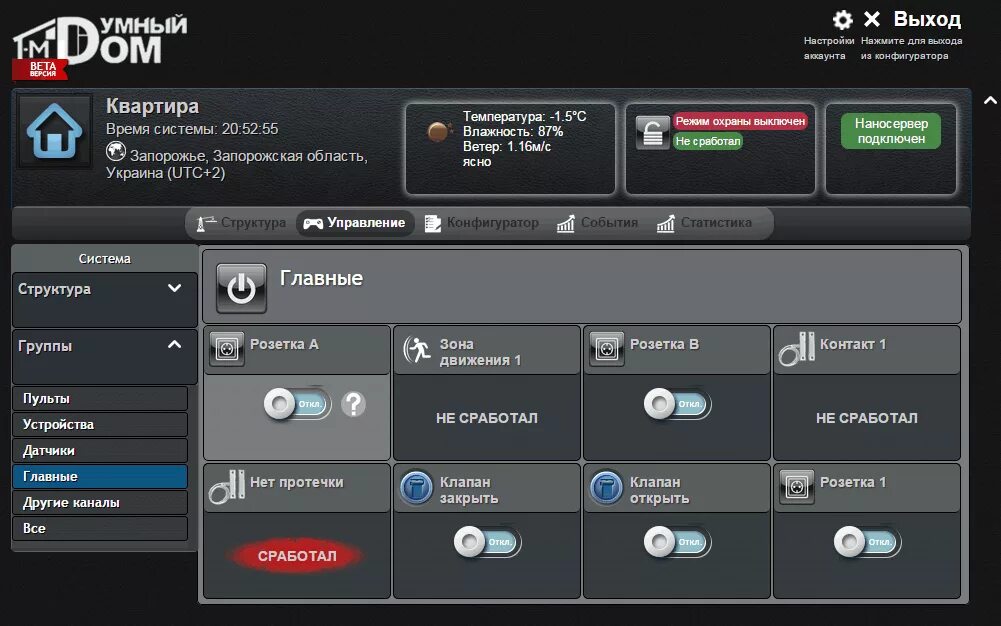Open the Статистика tab
Screen dimensions: 1001x626
point(705,223)
